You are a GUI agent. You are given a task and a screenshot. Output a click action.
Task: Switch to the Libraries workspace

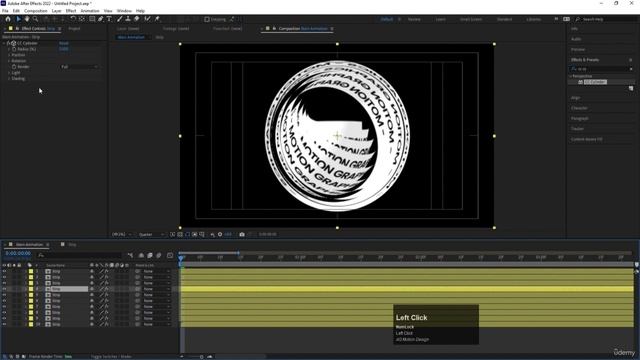[533, 19]
